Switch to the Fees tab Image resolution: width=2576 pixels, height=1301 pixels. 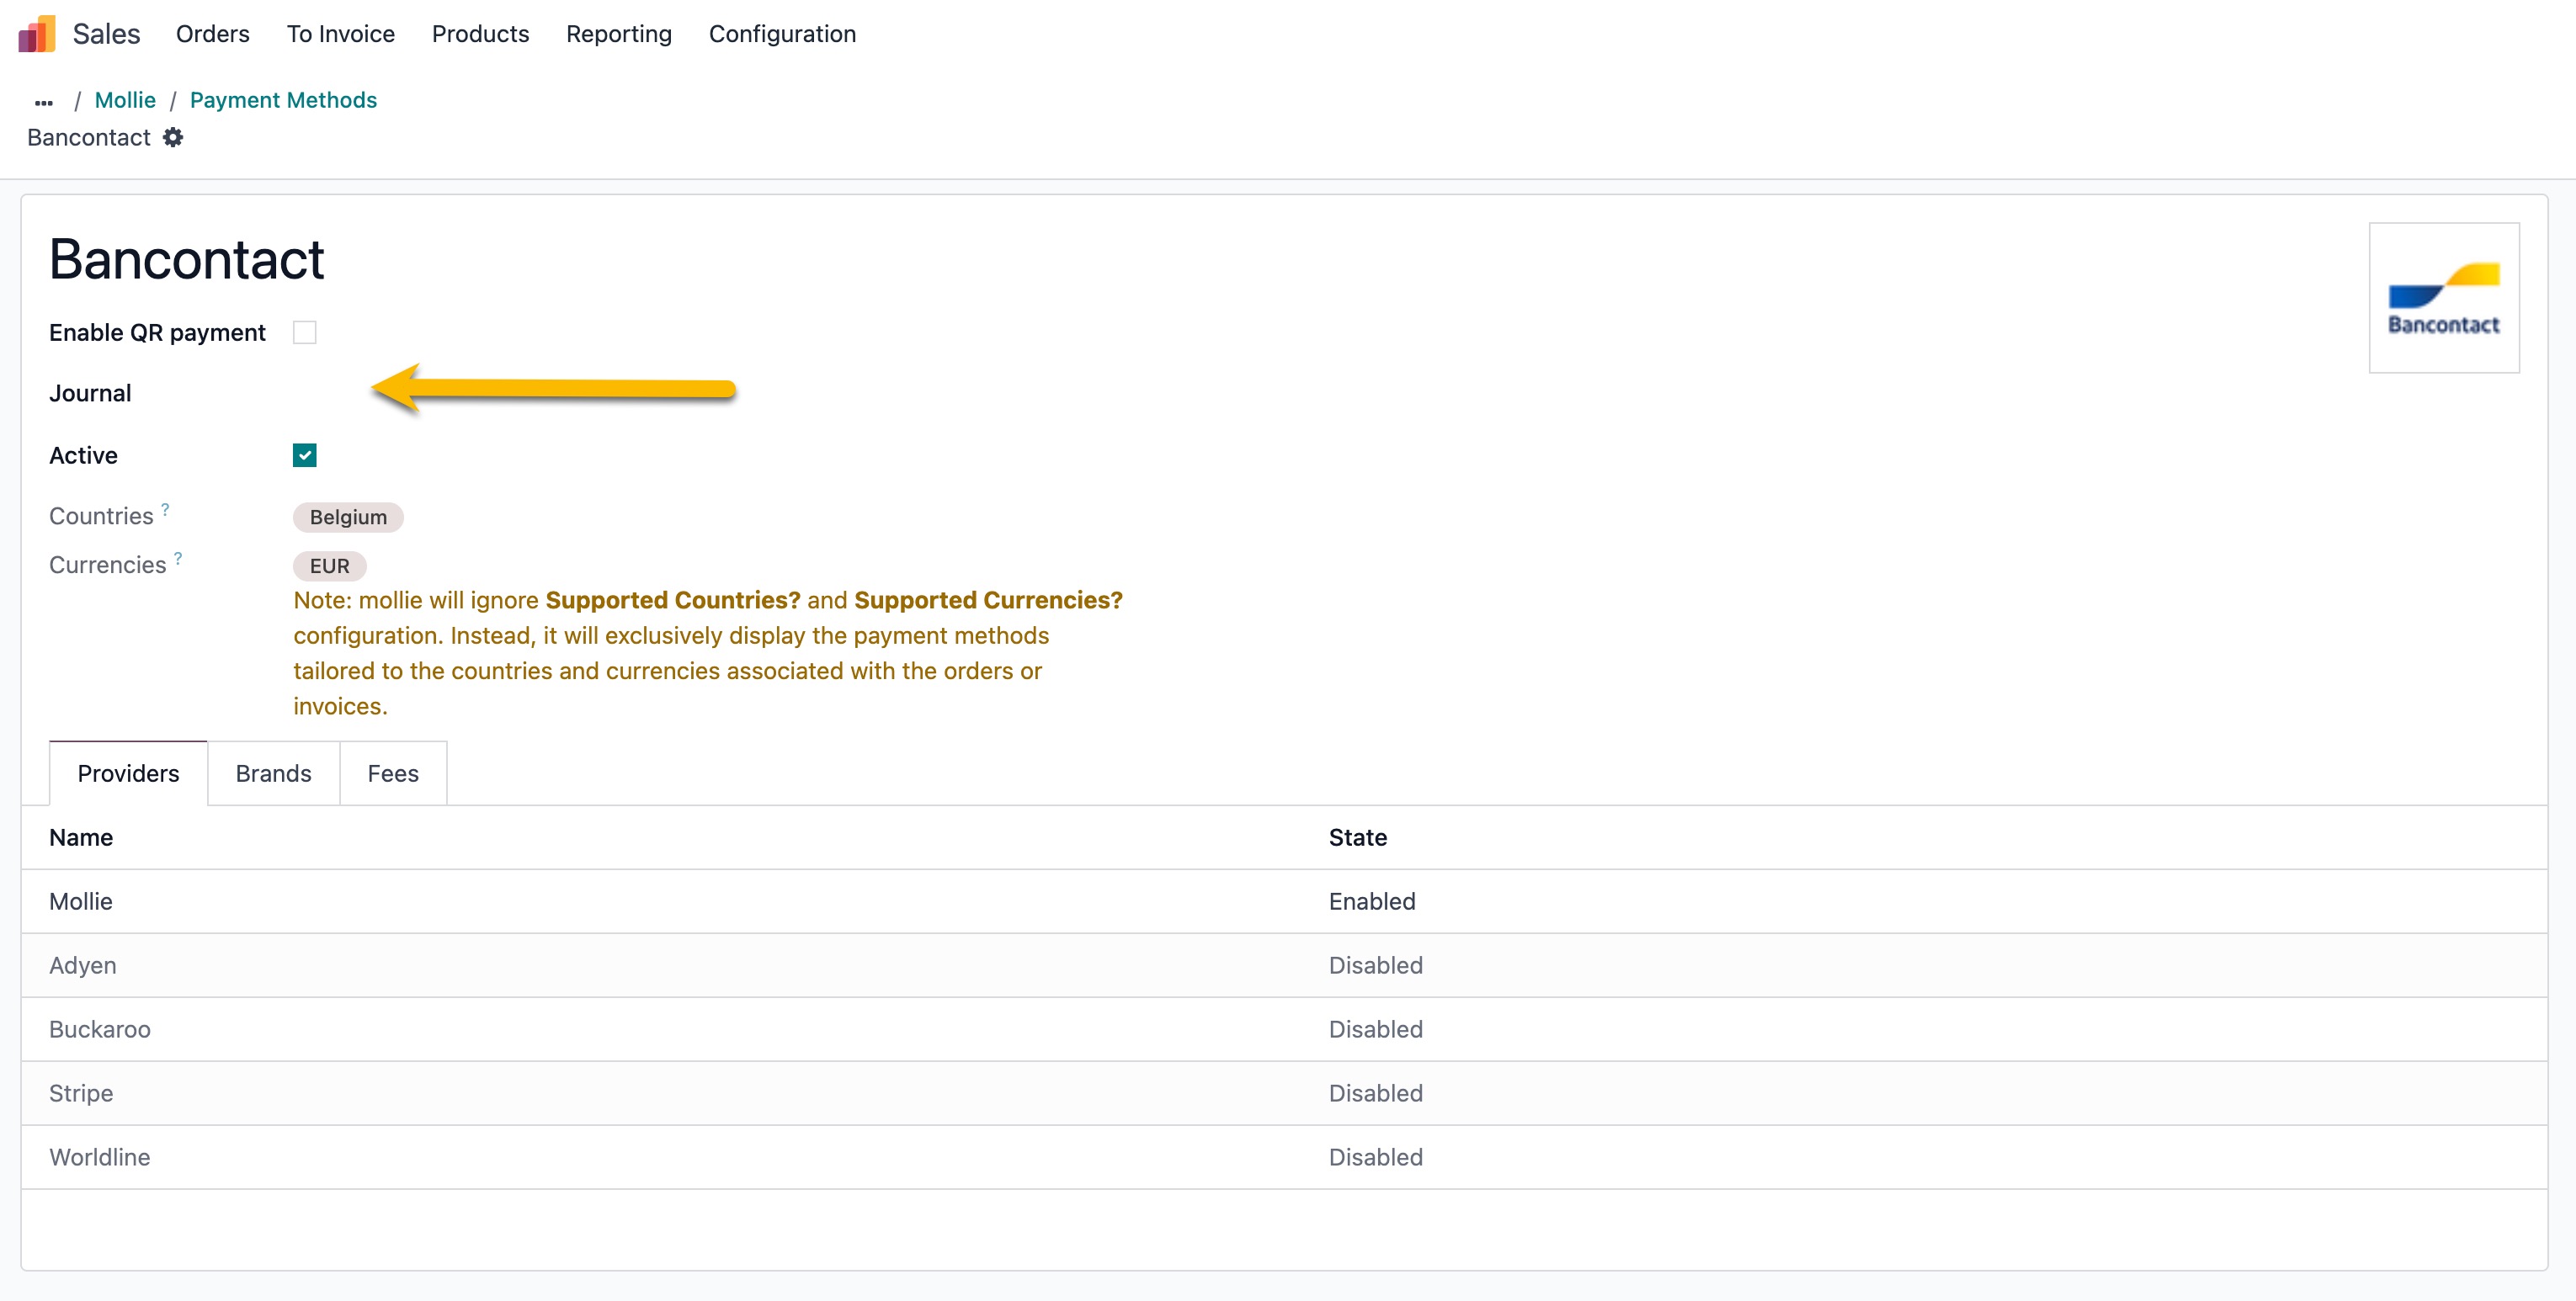392,773
